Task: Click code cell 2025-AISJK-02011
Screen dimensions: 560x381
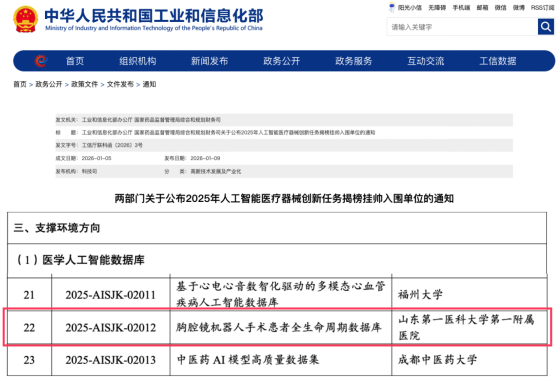Action: click(x=110, y=295)
